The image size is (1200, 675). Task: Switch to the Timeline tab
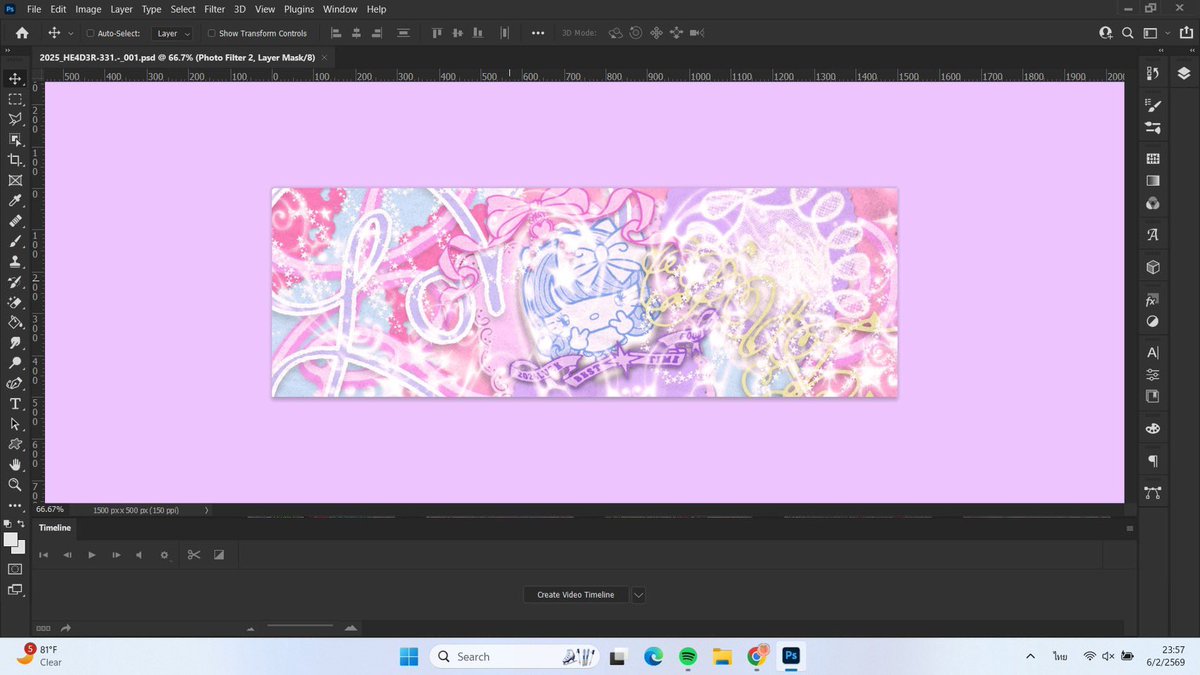(55, 528)
